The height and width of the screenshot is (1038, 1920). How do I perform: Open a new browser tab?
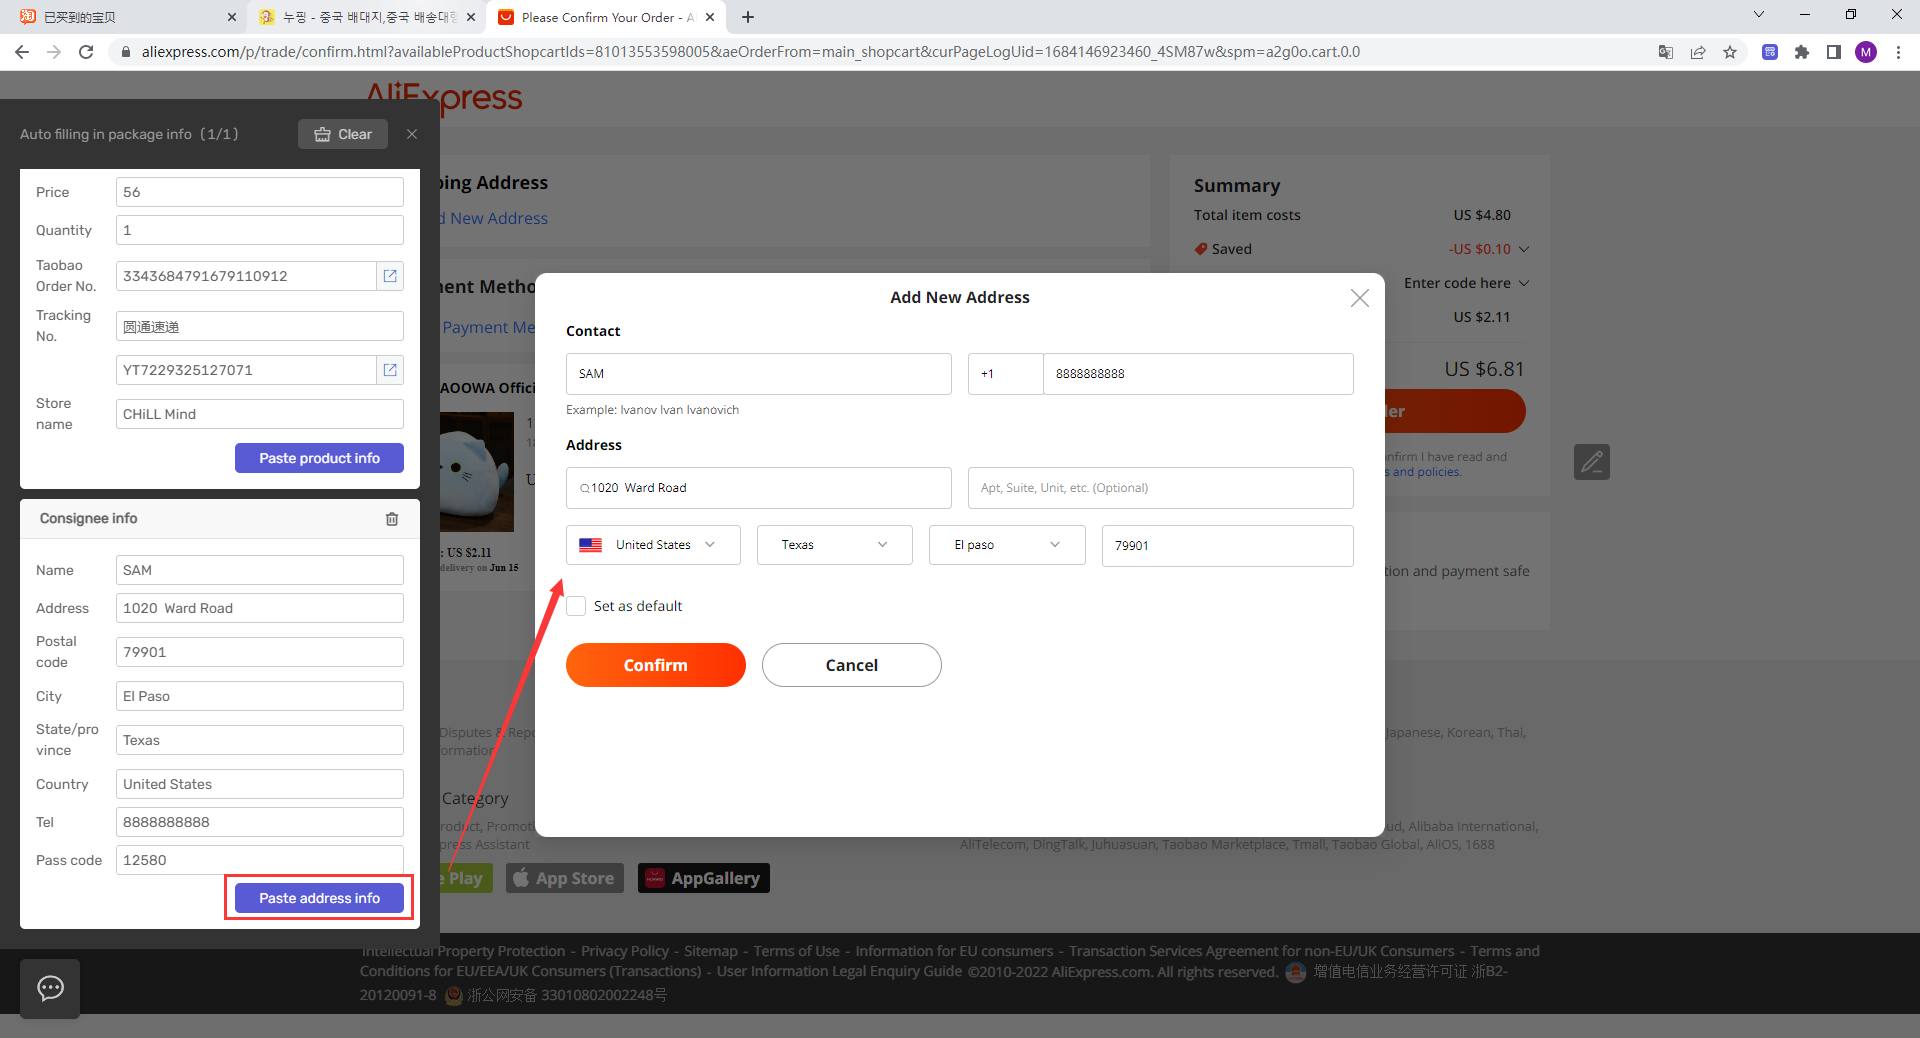click(x=748, y=17)
